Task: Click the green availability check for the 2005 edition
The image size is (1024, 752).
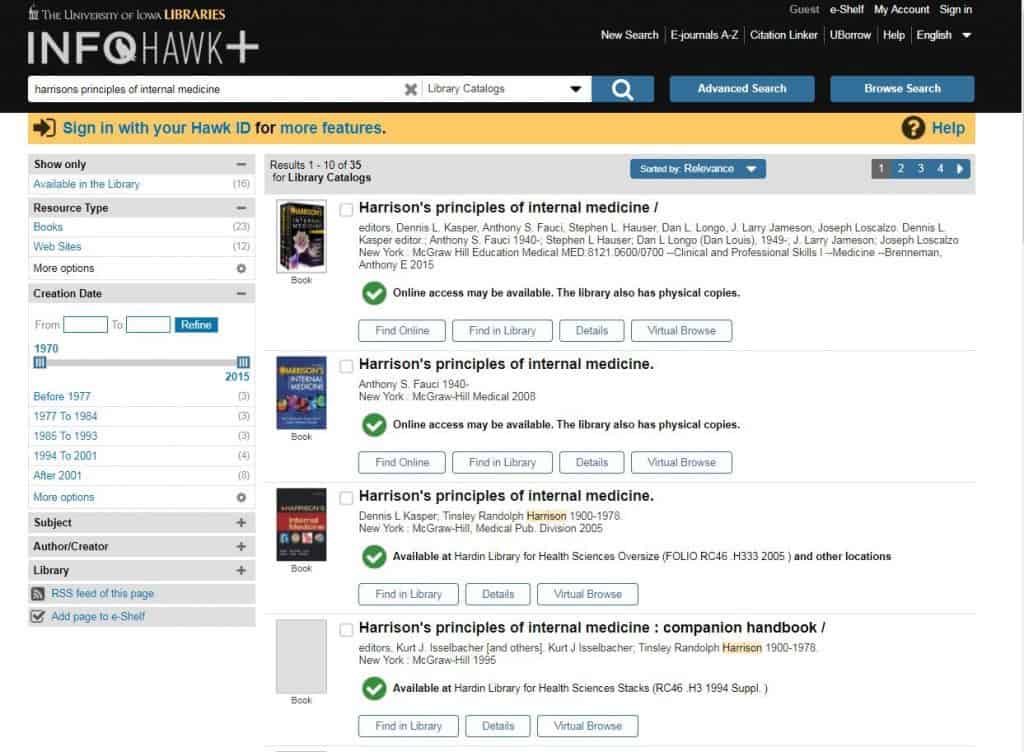Action: pos(374,557)
